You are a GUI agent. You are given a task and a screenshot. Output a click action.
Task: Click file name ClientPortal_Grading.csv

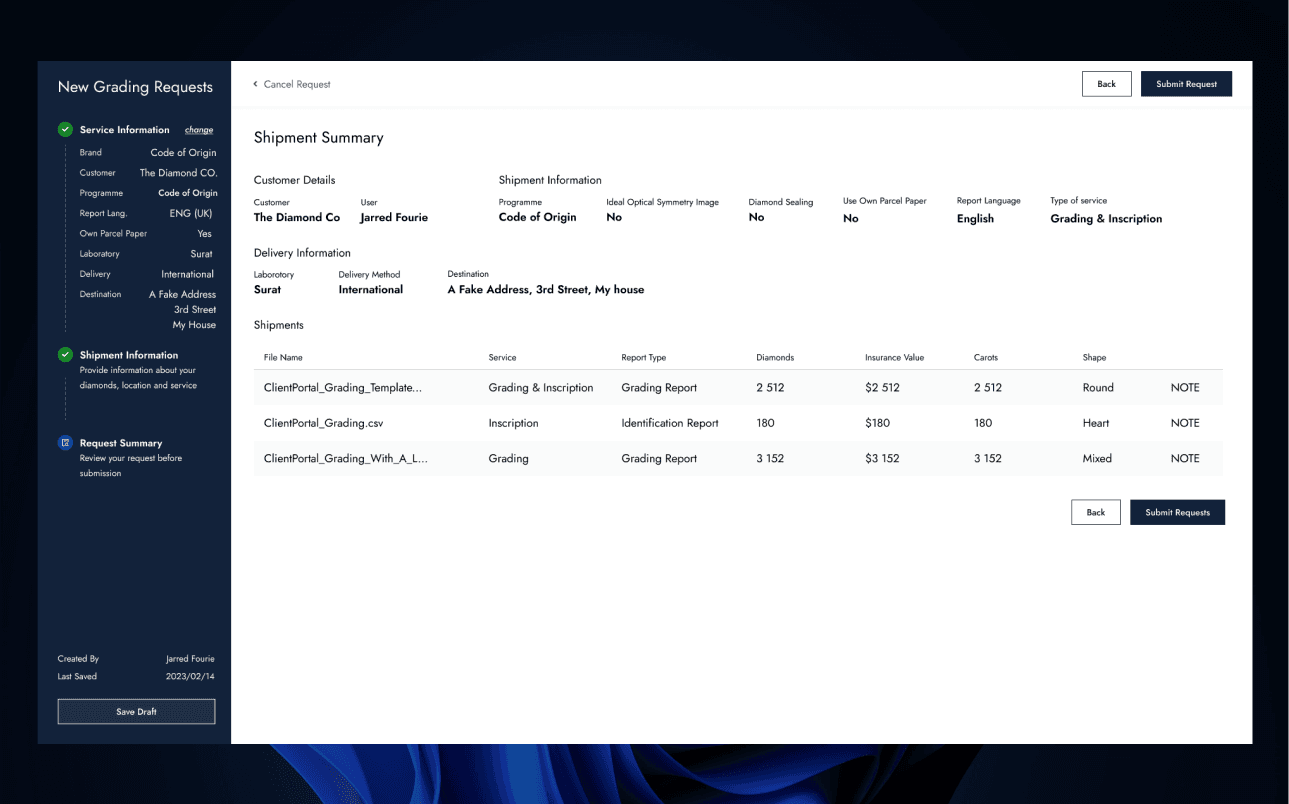pos(324,423)
